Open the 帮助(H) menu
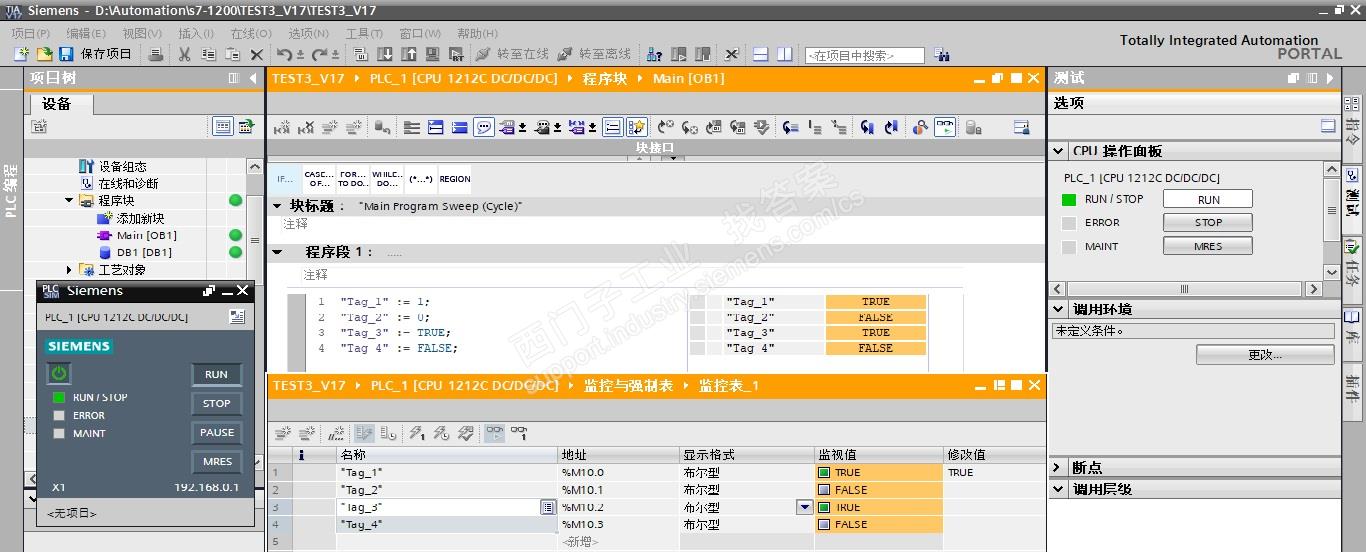 click(477, 33)
